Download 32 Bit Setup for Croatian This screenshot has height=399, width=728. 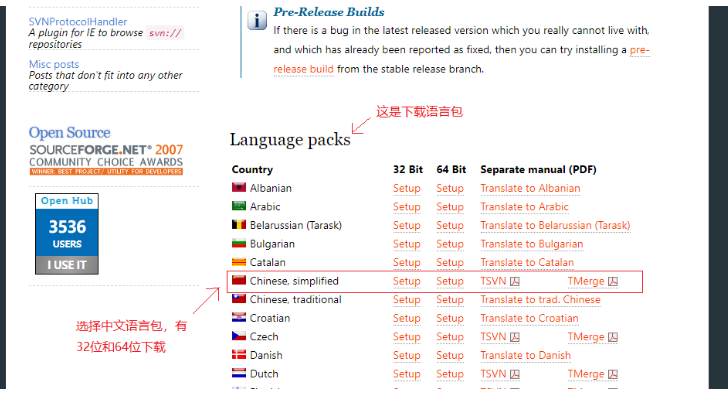407,319
